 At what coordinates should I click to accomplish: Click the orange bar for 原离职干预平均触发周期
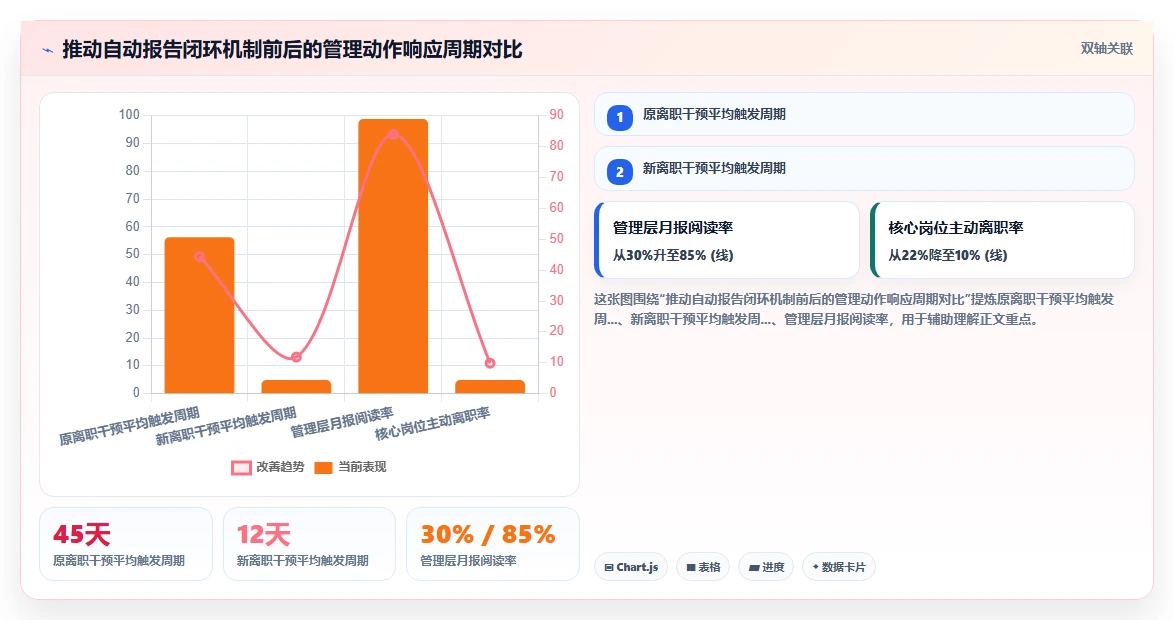pyautogui.click(x=199, y=315)
